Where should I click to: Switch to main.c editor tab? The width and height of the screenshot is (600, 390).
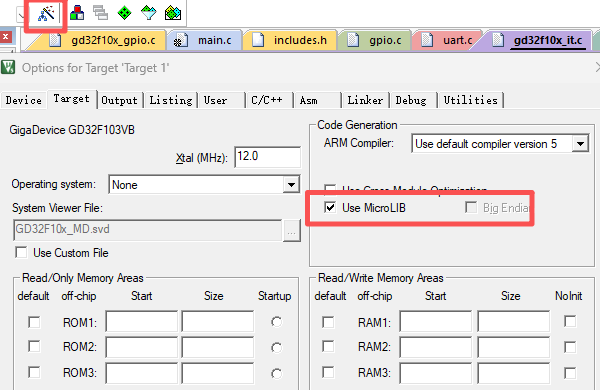click(204, 40)
